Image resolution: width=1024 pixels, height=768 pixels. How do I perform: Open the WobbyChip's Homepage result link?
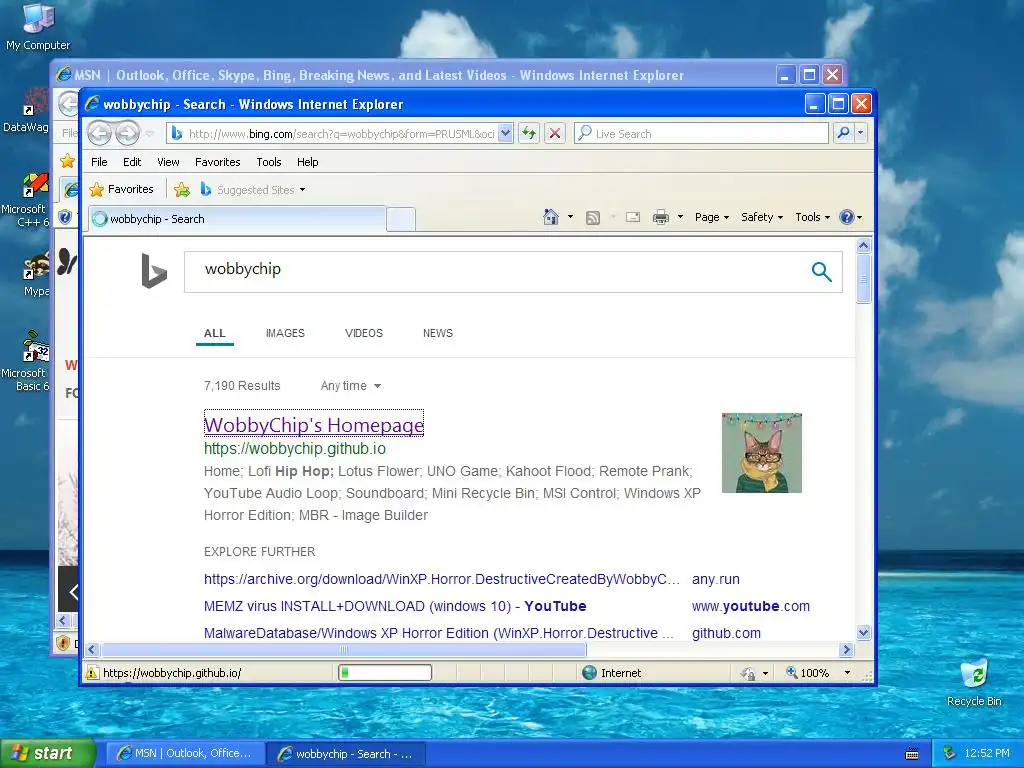pyautogui.click(x=314, y=425)
